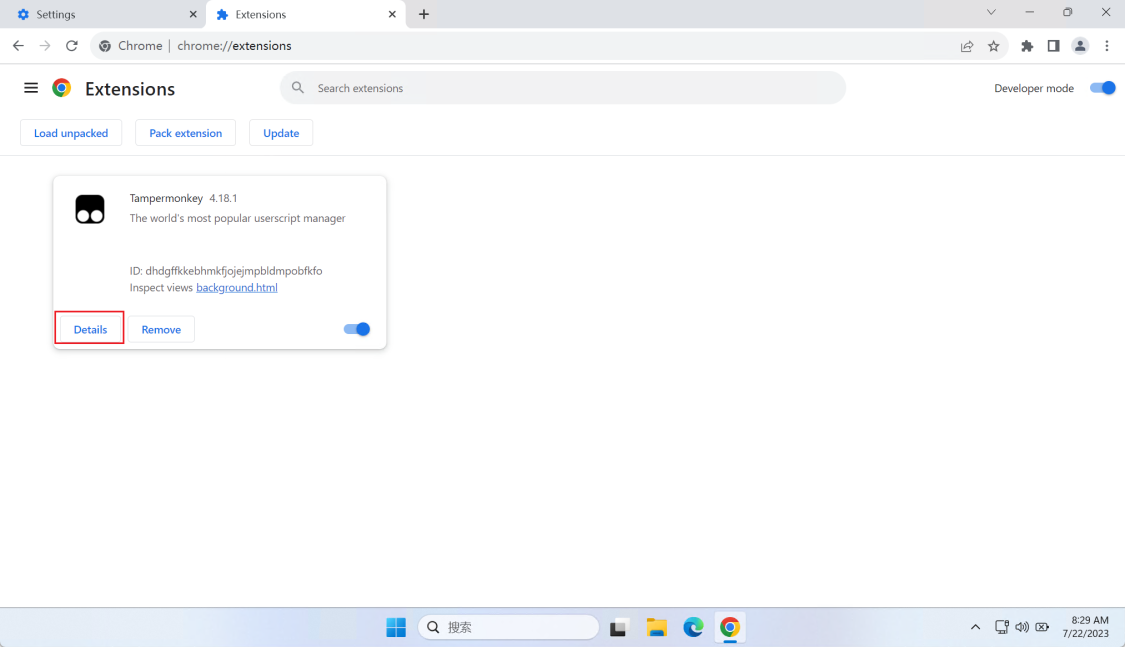The height and width of the screenshot is (647, 1125).
Task: Open File Explorer from the taskbar
Action: click(656, 628)
